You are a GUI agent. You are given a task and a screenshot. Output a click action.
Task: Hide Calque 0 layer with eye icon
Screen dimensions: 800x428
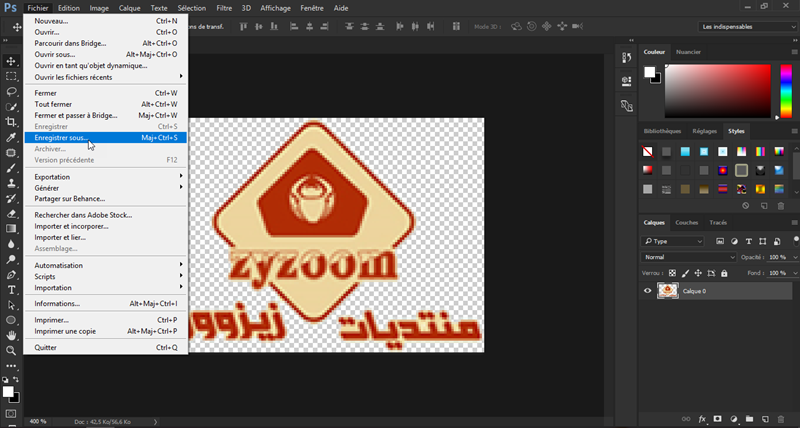[x=647, y=291]
